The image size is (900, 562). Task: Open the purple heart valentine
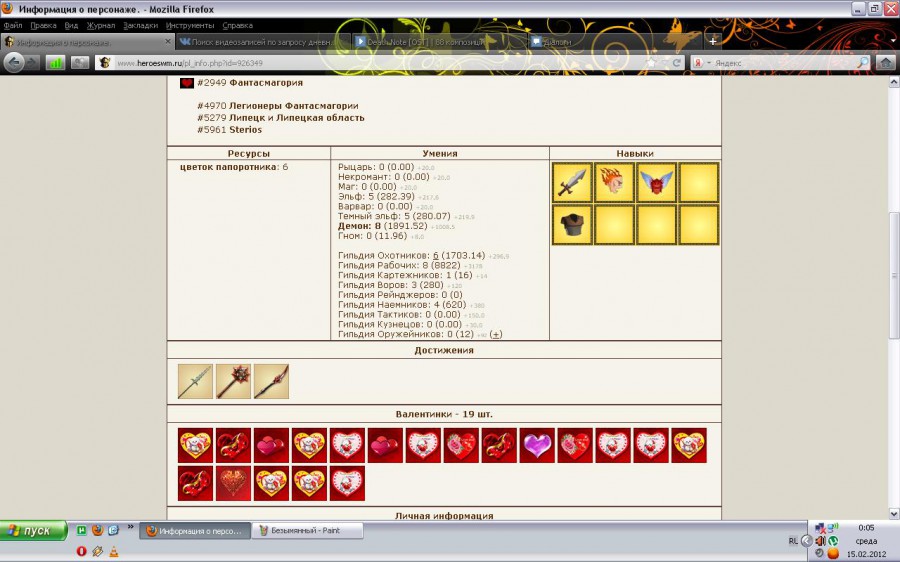pos(536,445)
